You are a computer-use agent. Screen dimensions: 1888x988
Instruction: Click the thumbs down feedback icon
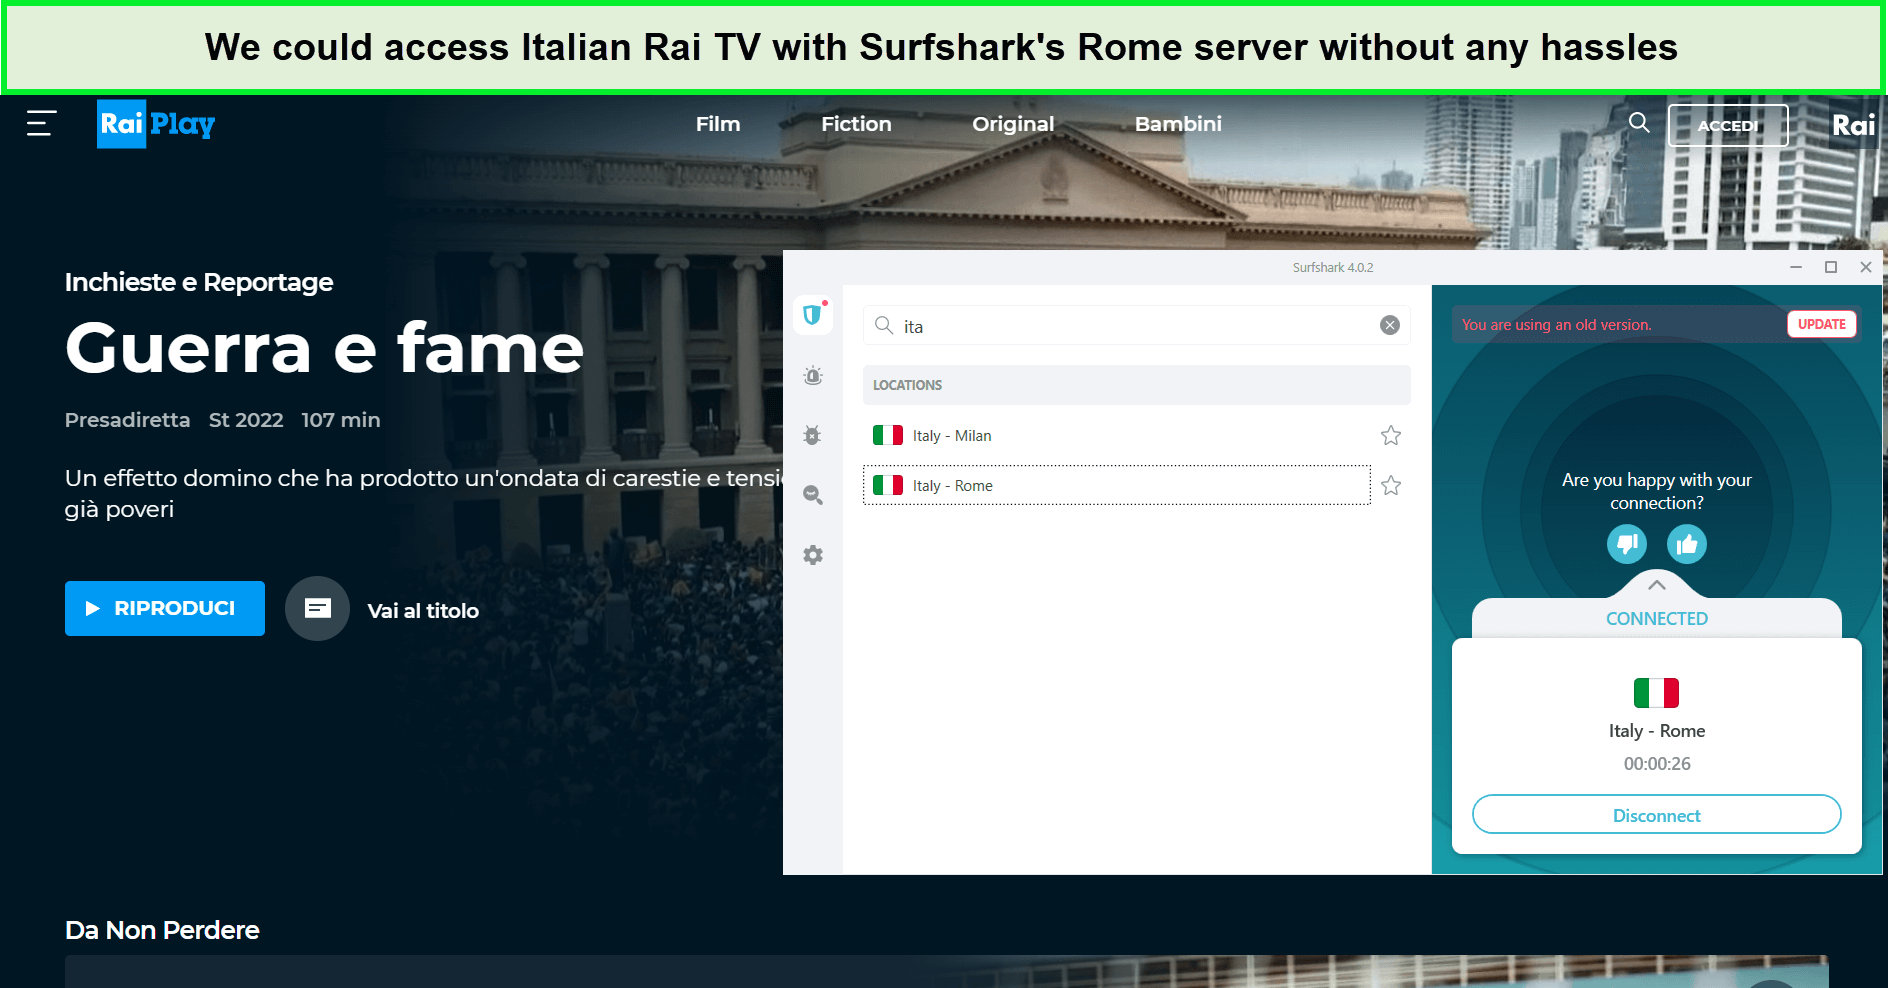[x=1627, y=544]
